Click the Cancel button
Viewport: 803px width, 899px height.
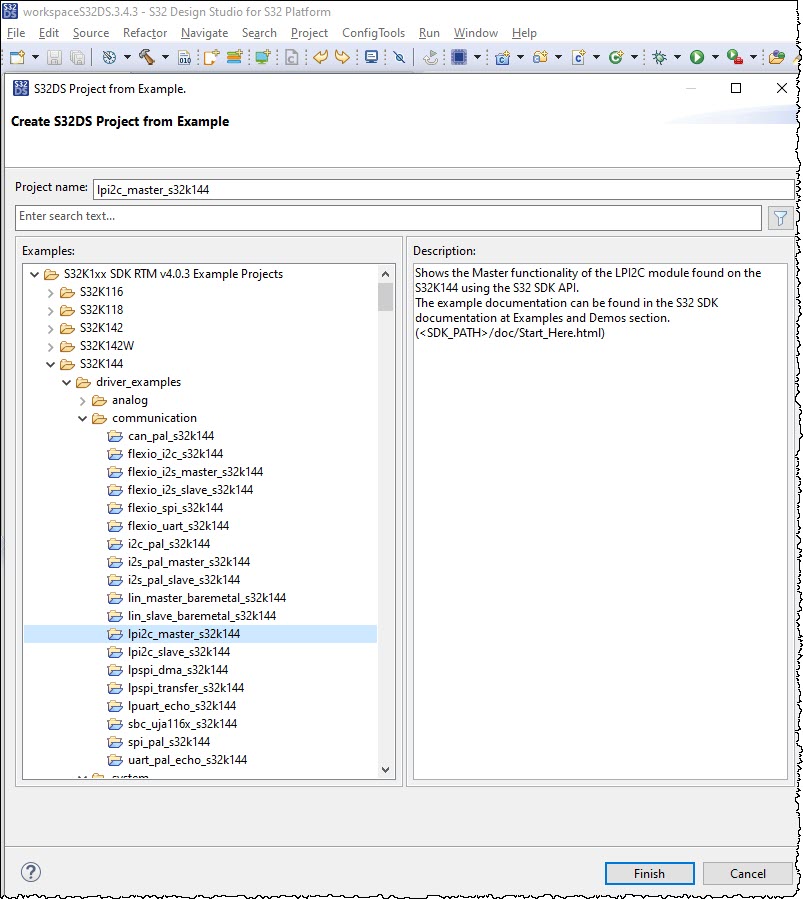(747, 873)
